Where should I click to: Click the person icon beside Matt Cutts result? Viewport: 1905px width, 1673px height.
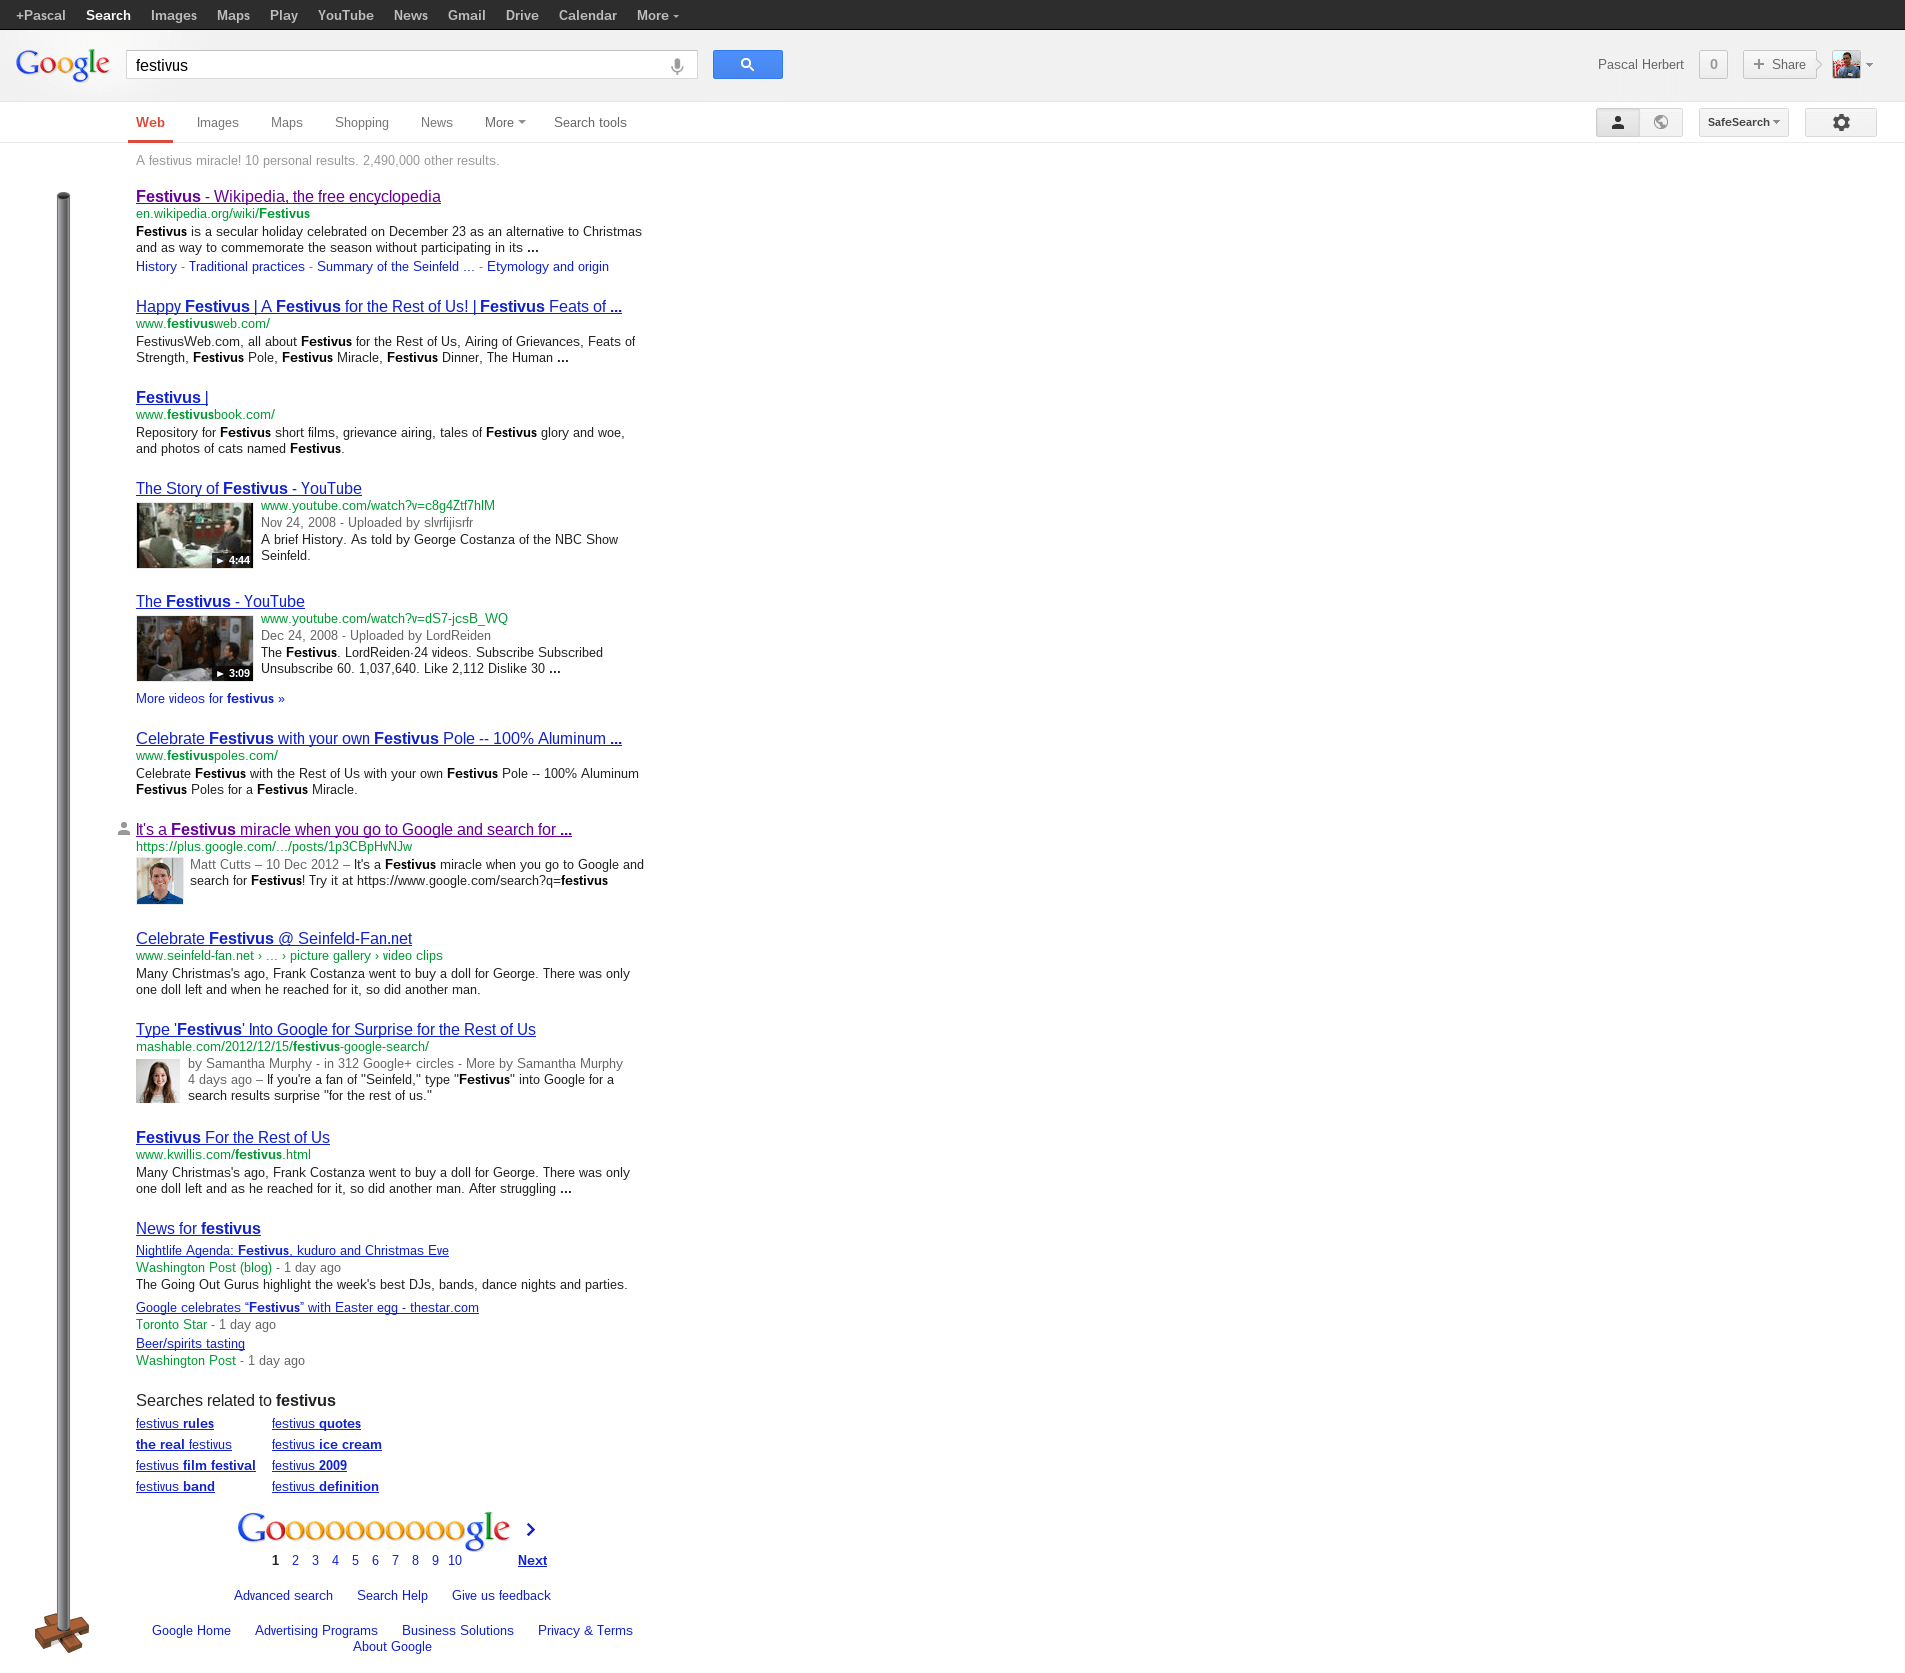pyautogui.click(x=123, y=829)
